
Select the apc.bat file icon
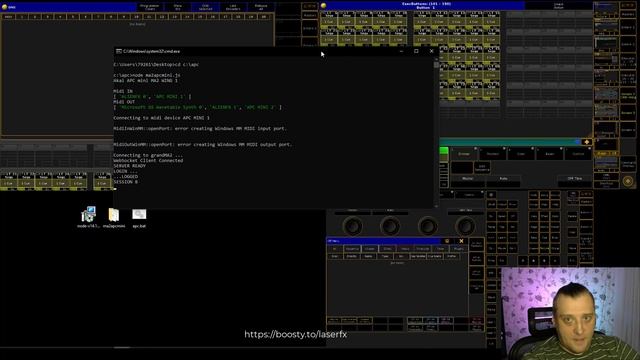coord(139,214)
